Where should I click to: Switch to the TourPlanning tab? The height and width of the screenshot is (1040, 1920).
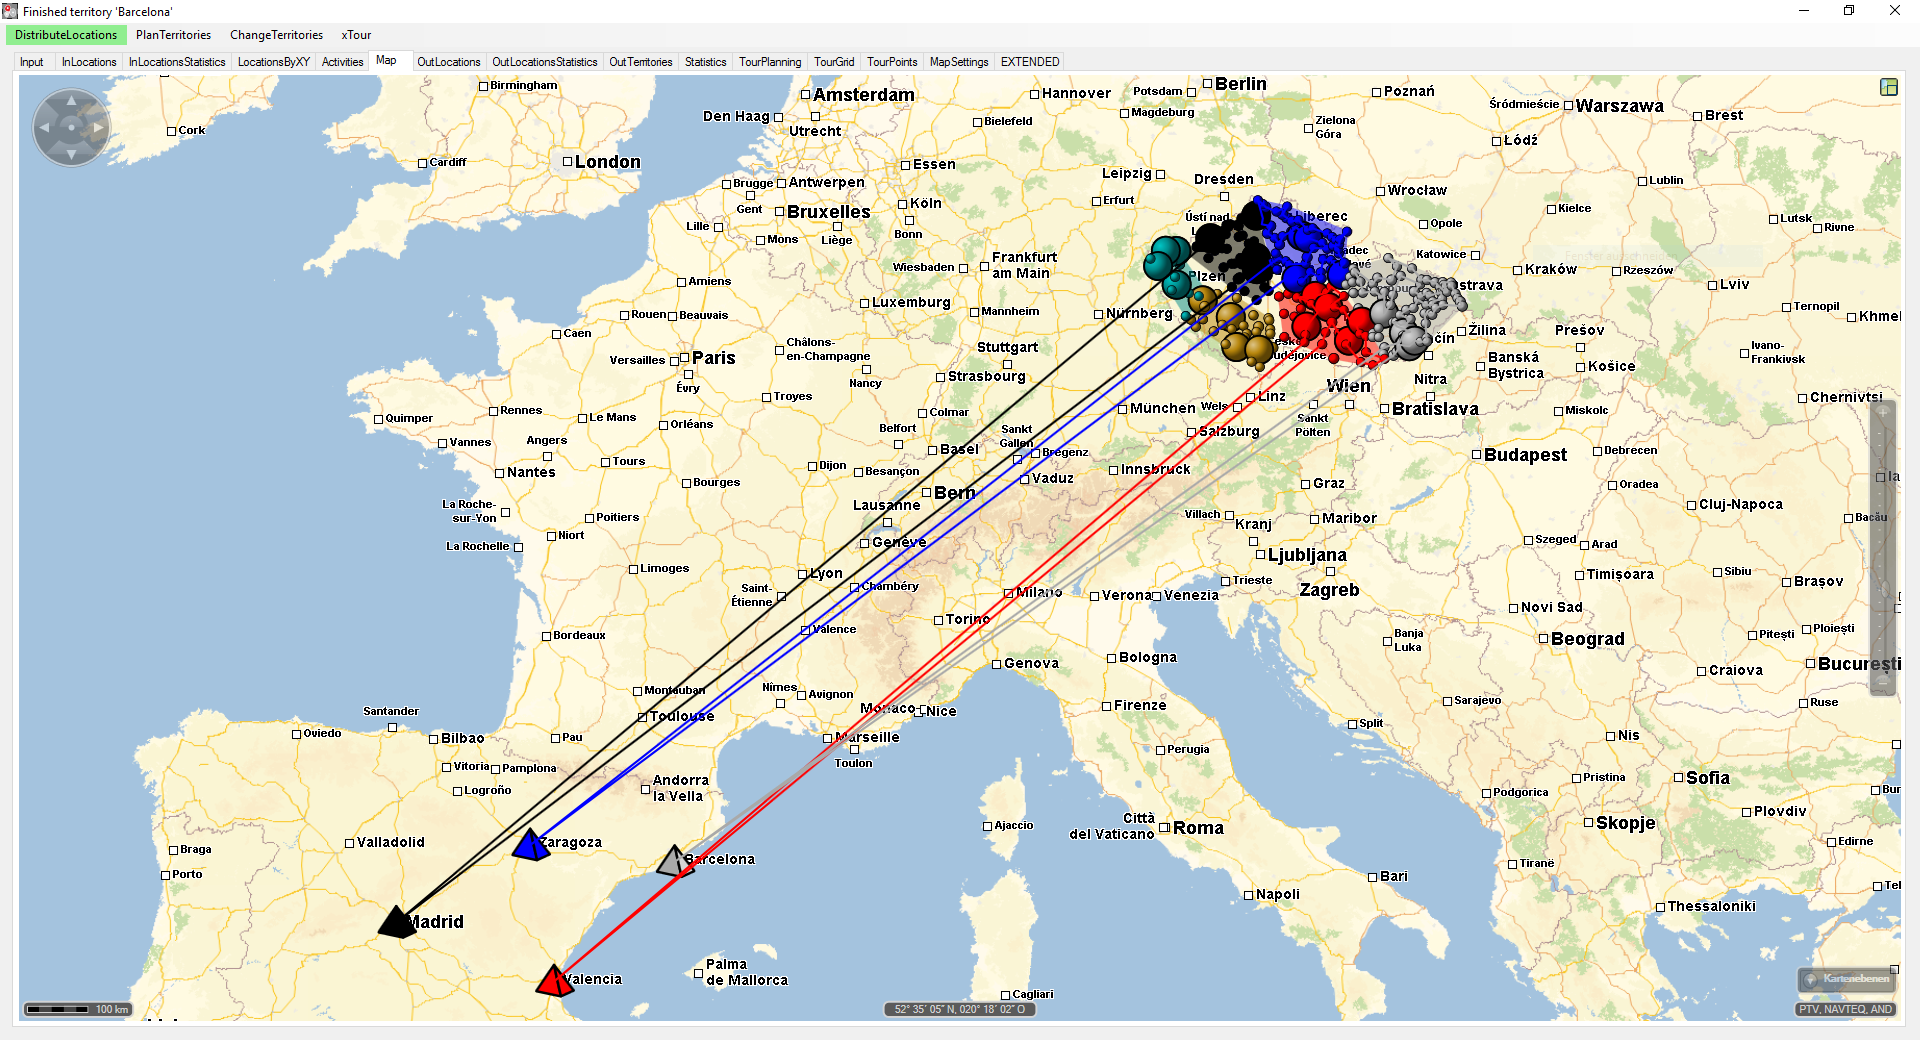tap(769, 62)
